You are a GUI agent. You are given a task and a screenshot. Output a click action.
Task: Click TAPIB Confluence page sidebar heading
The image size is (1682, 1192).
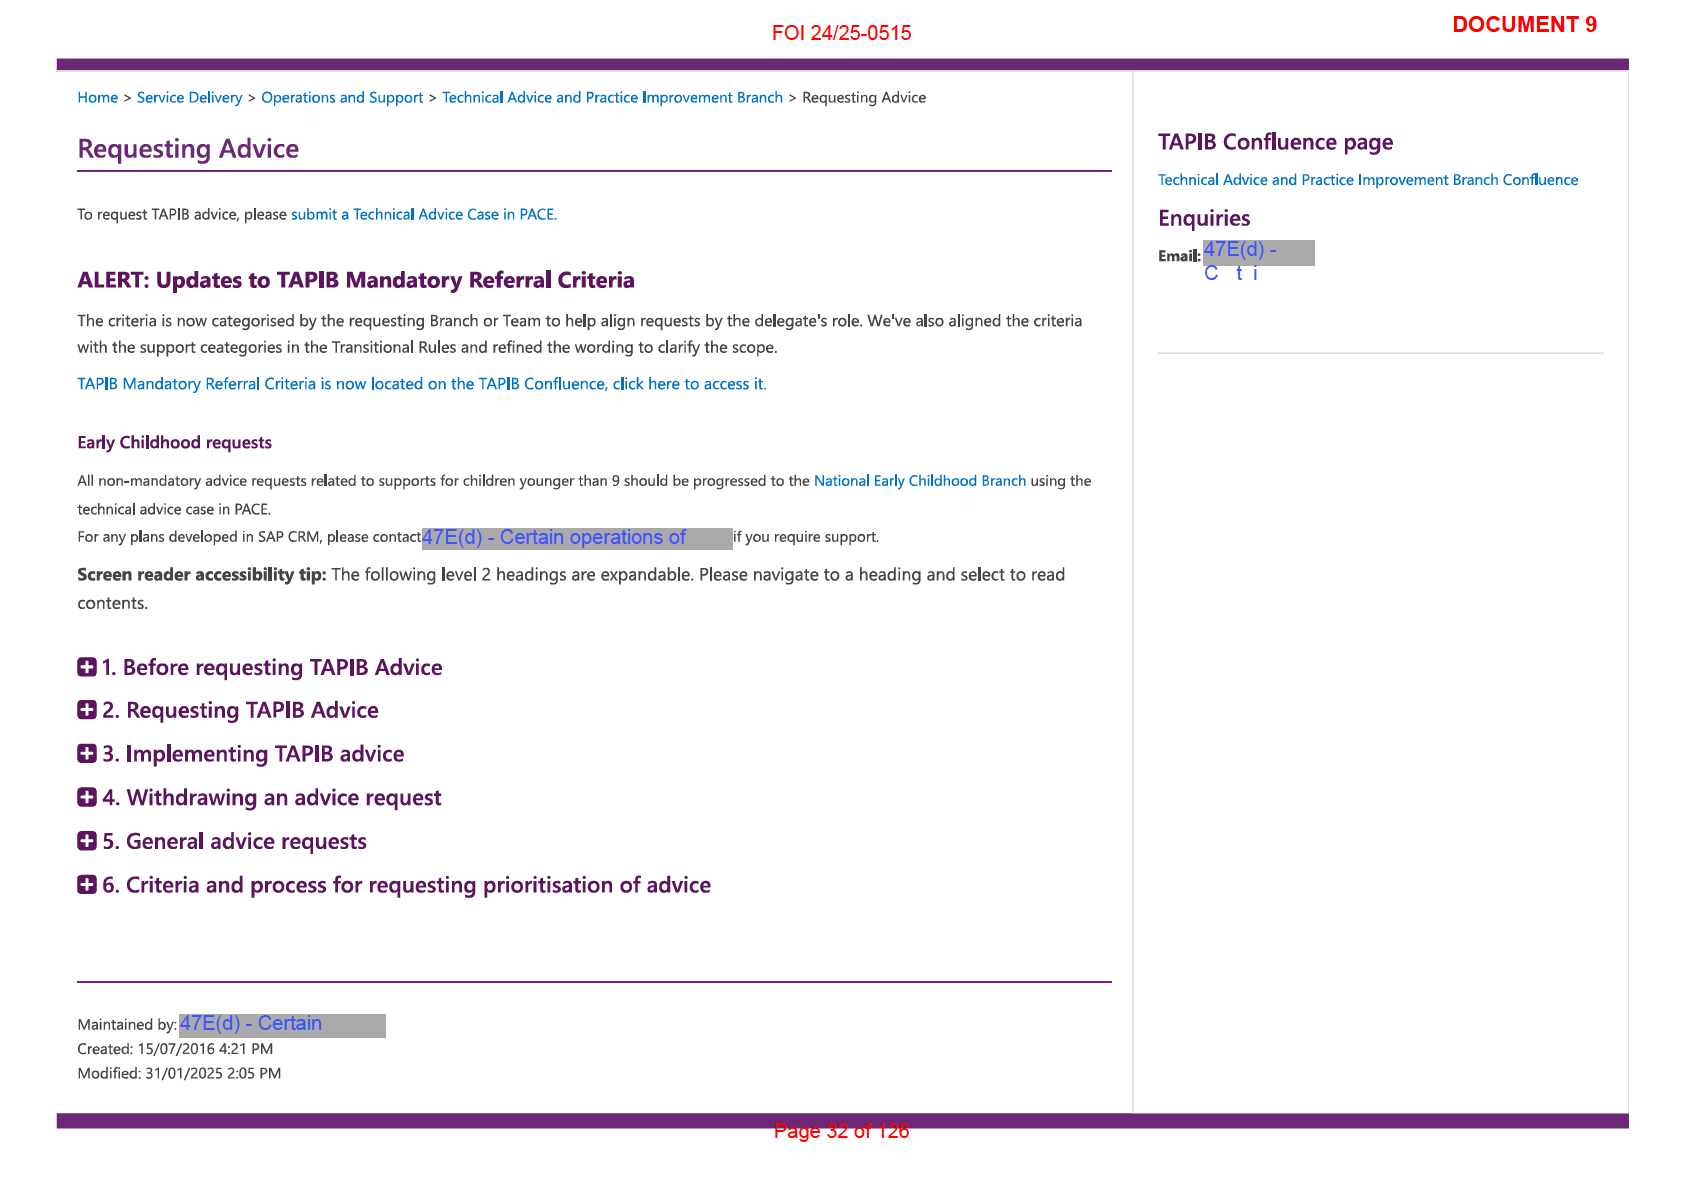(x=1275, y=142)
